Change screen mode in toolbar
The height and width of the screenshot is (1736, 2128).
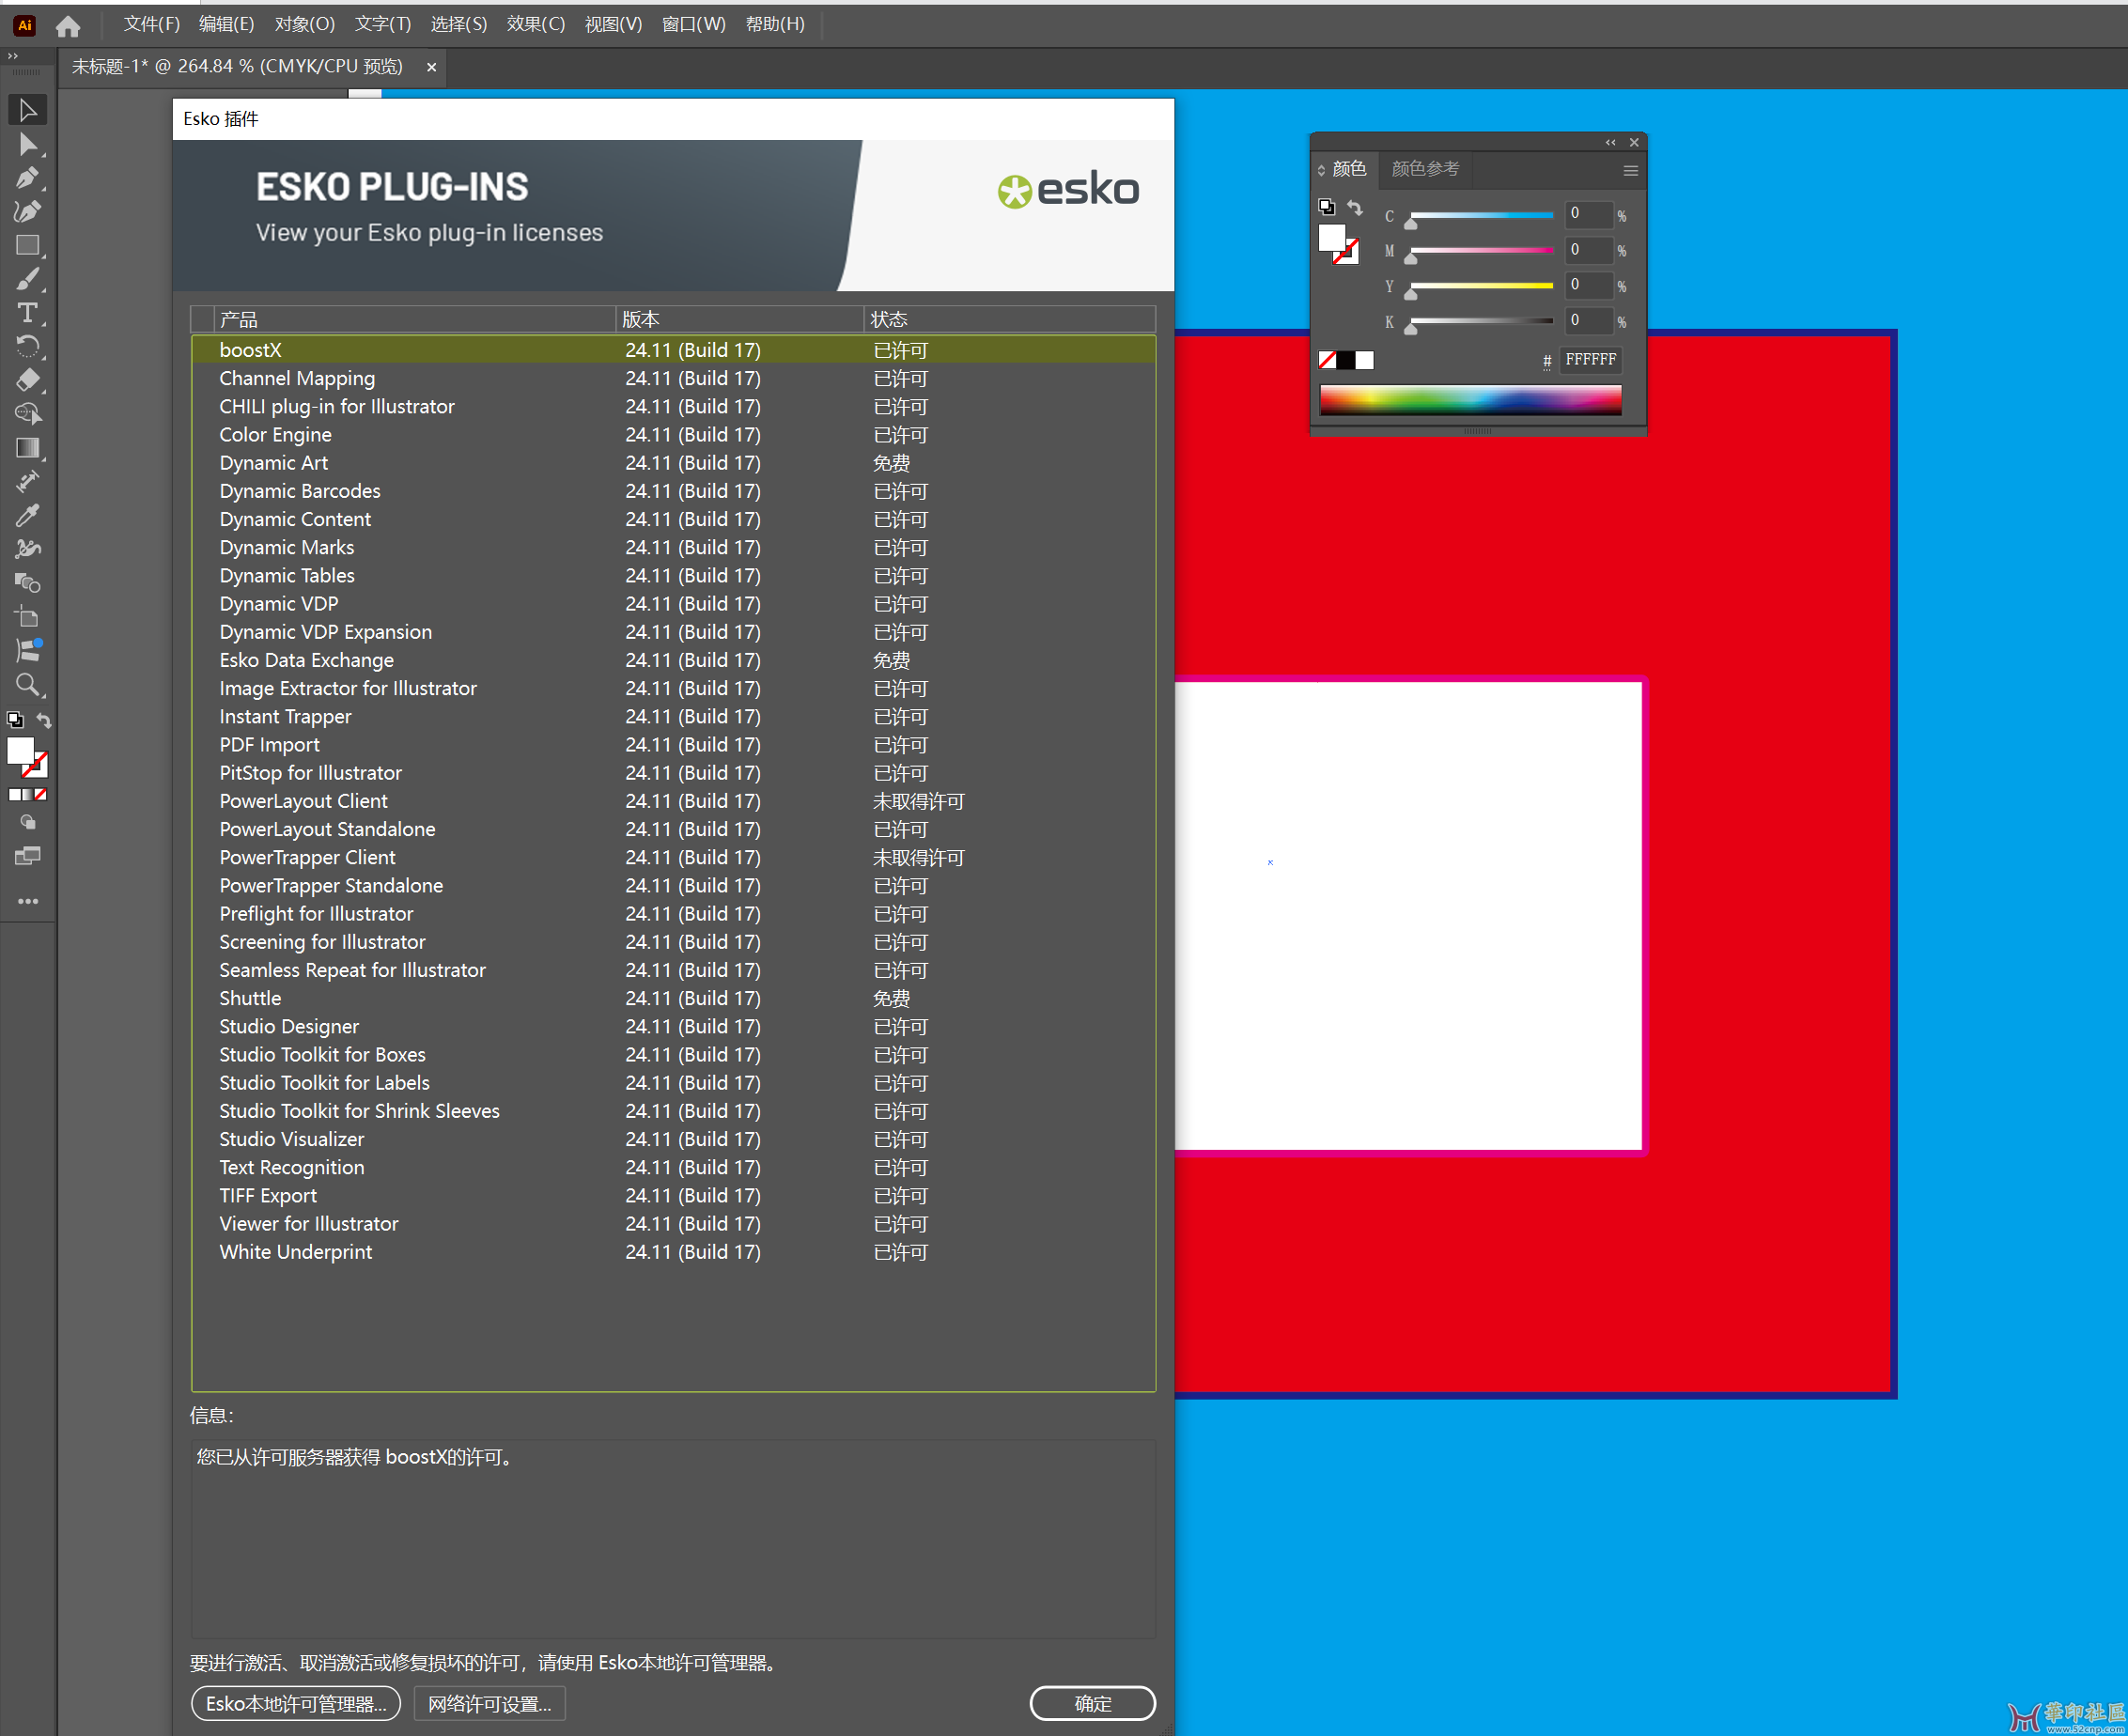pos(28,856)
